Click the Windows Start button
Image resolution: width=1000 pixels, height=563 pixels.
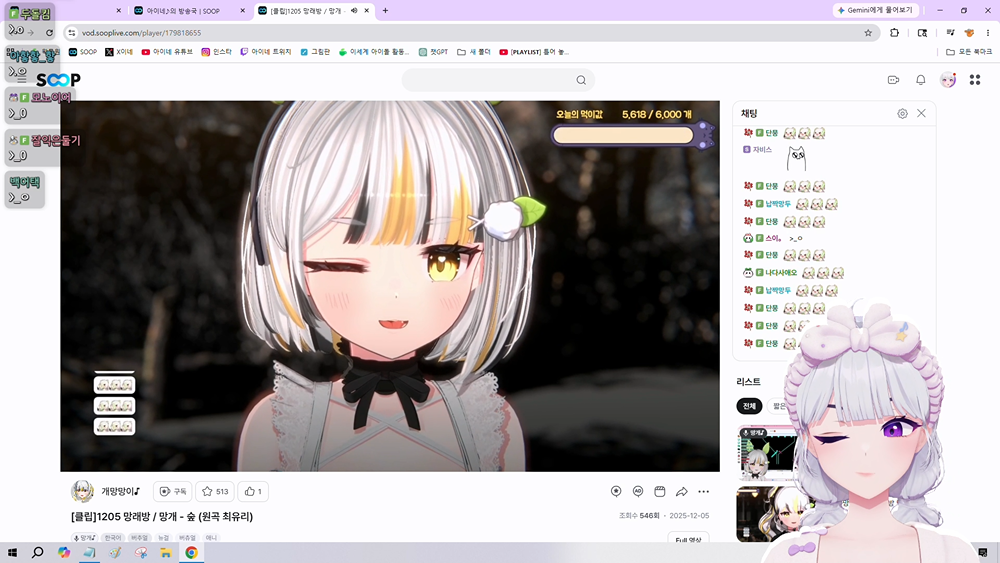pos(12,553)
